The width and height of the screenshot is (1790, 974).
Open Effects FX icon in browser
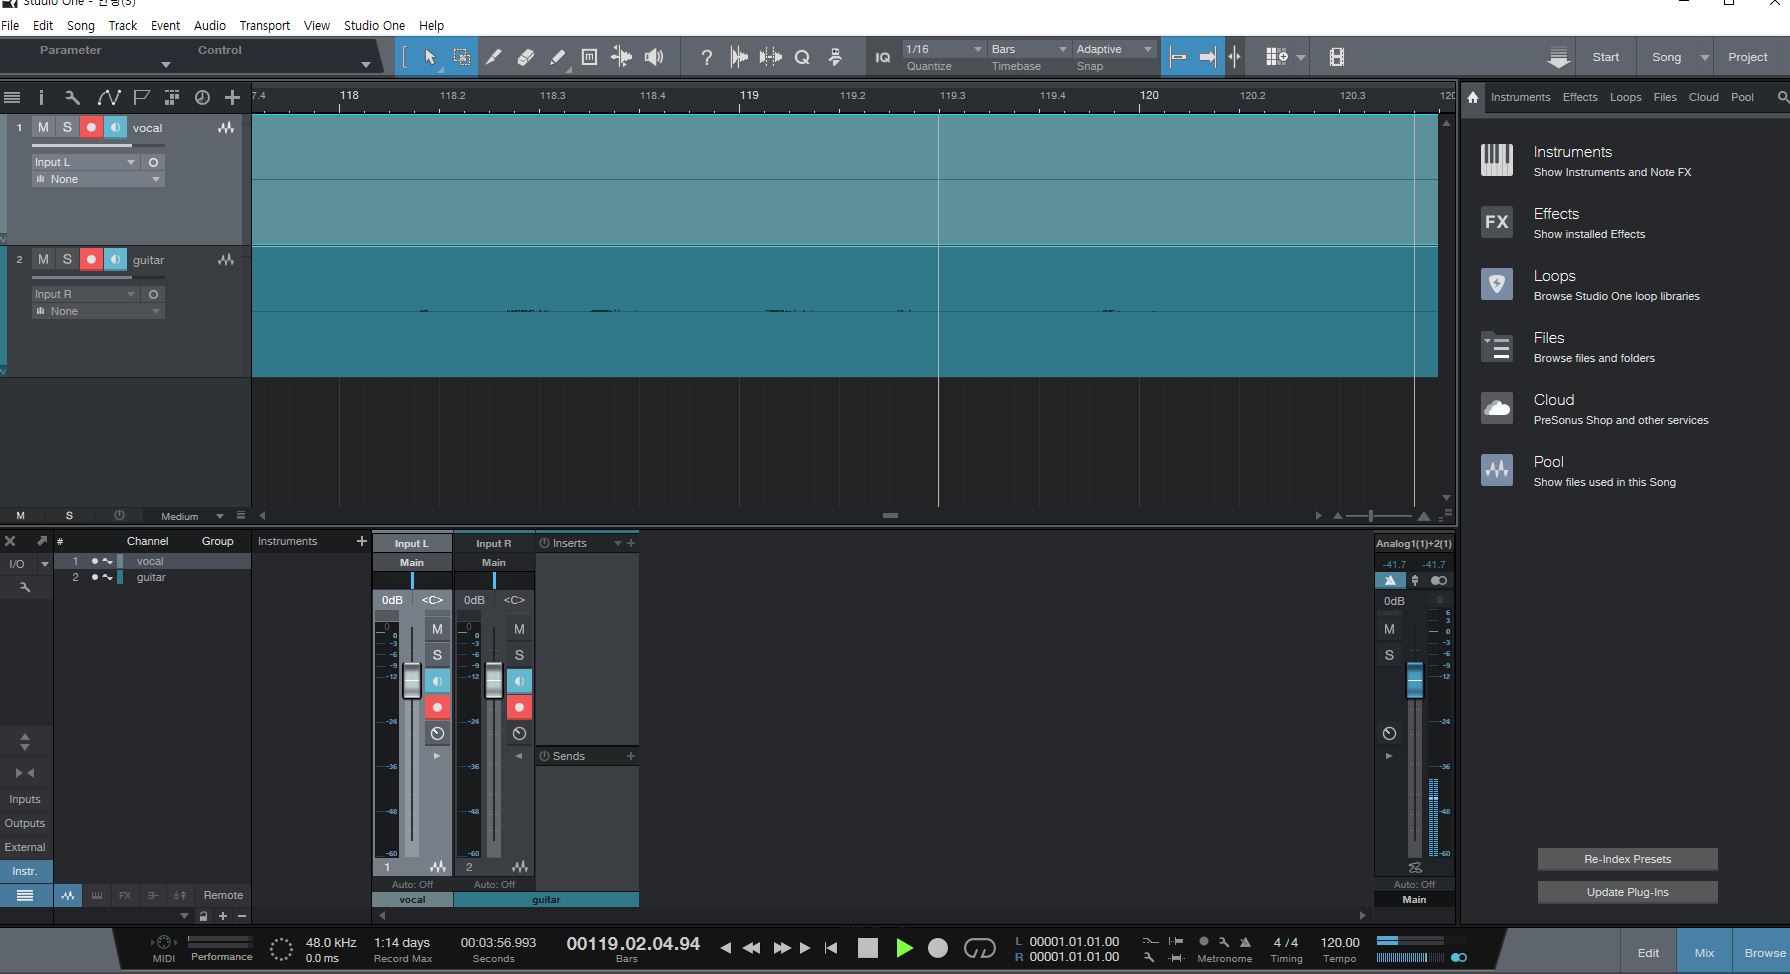[x=1497, y=222]
